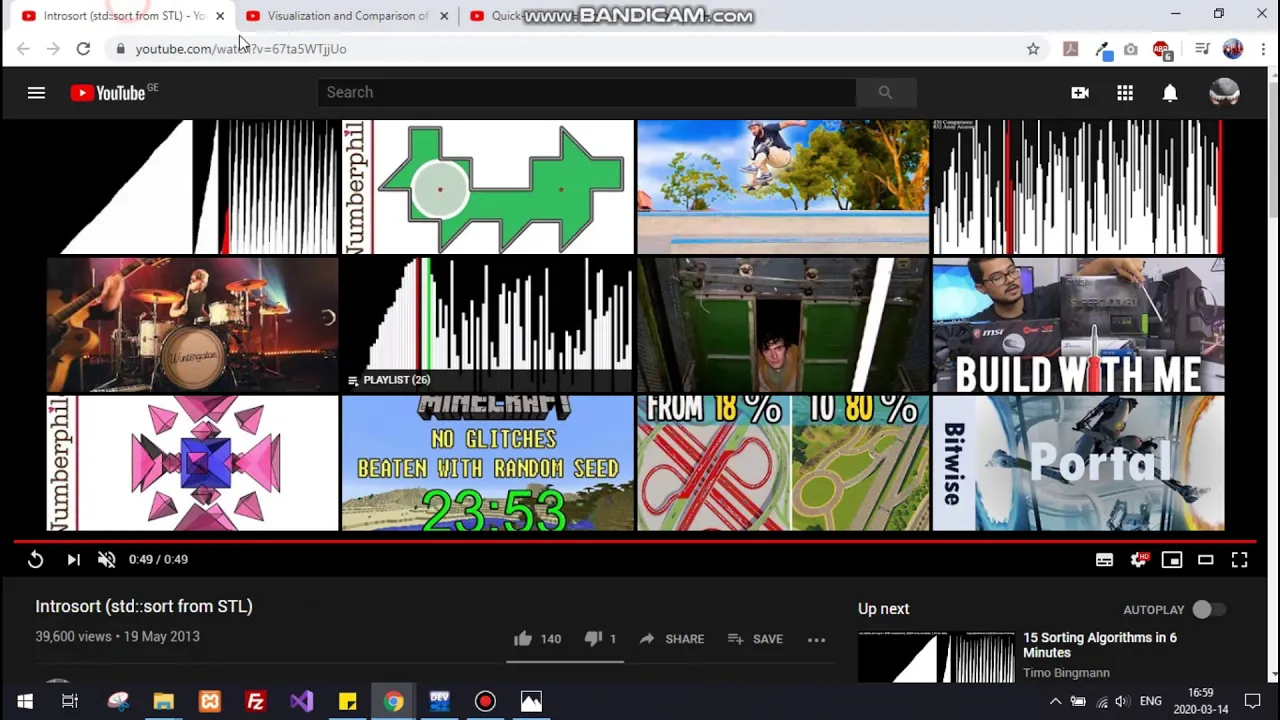
Task: Open Timo Bingmann channel link
Action: 1066,673
